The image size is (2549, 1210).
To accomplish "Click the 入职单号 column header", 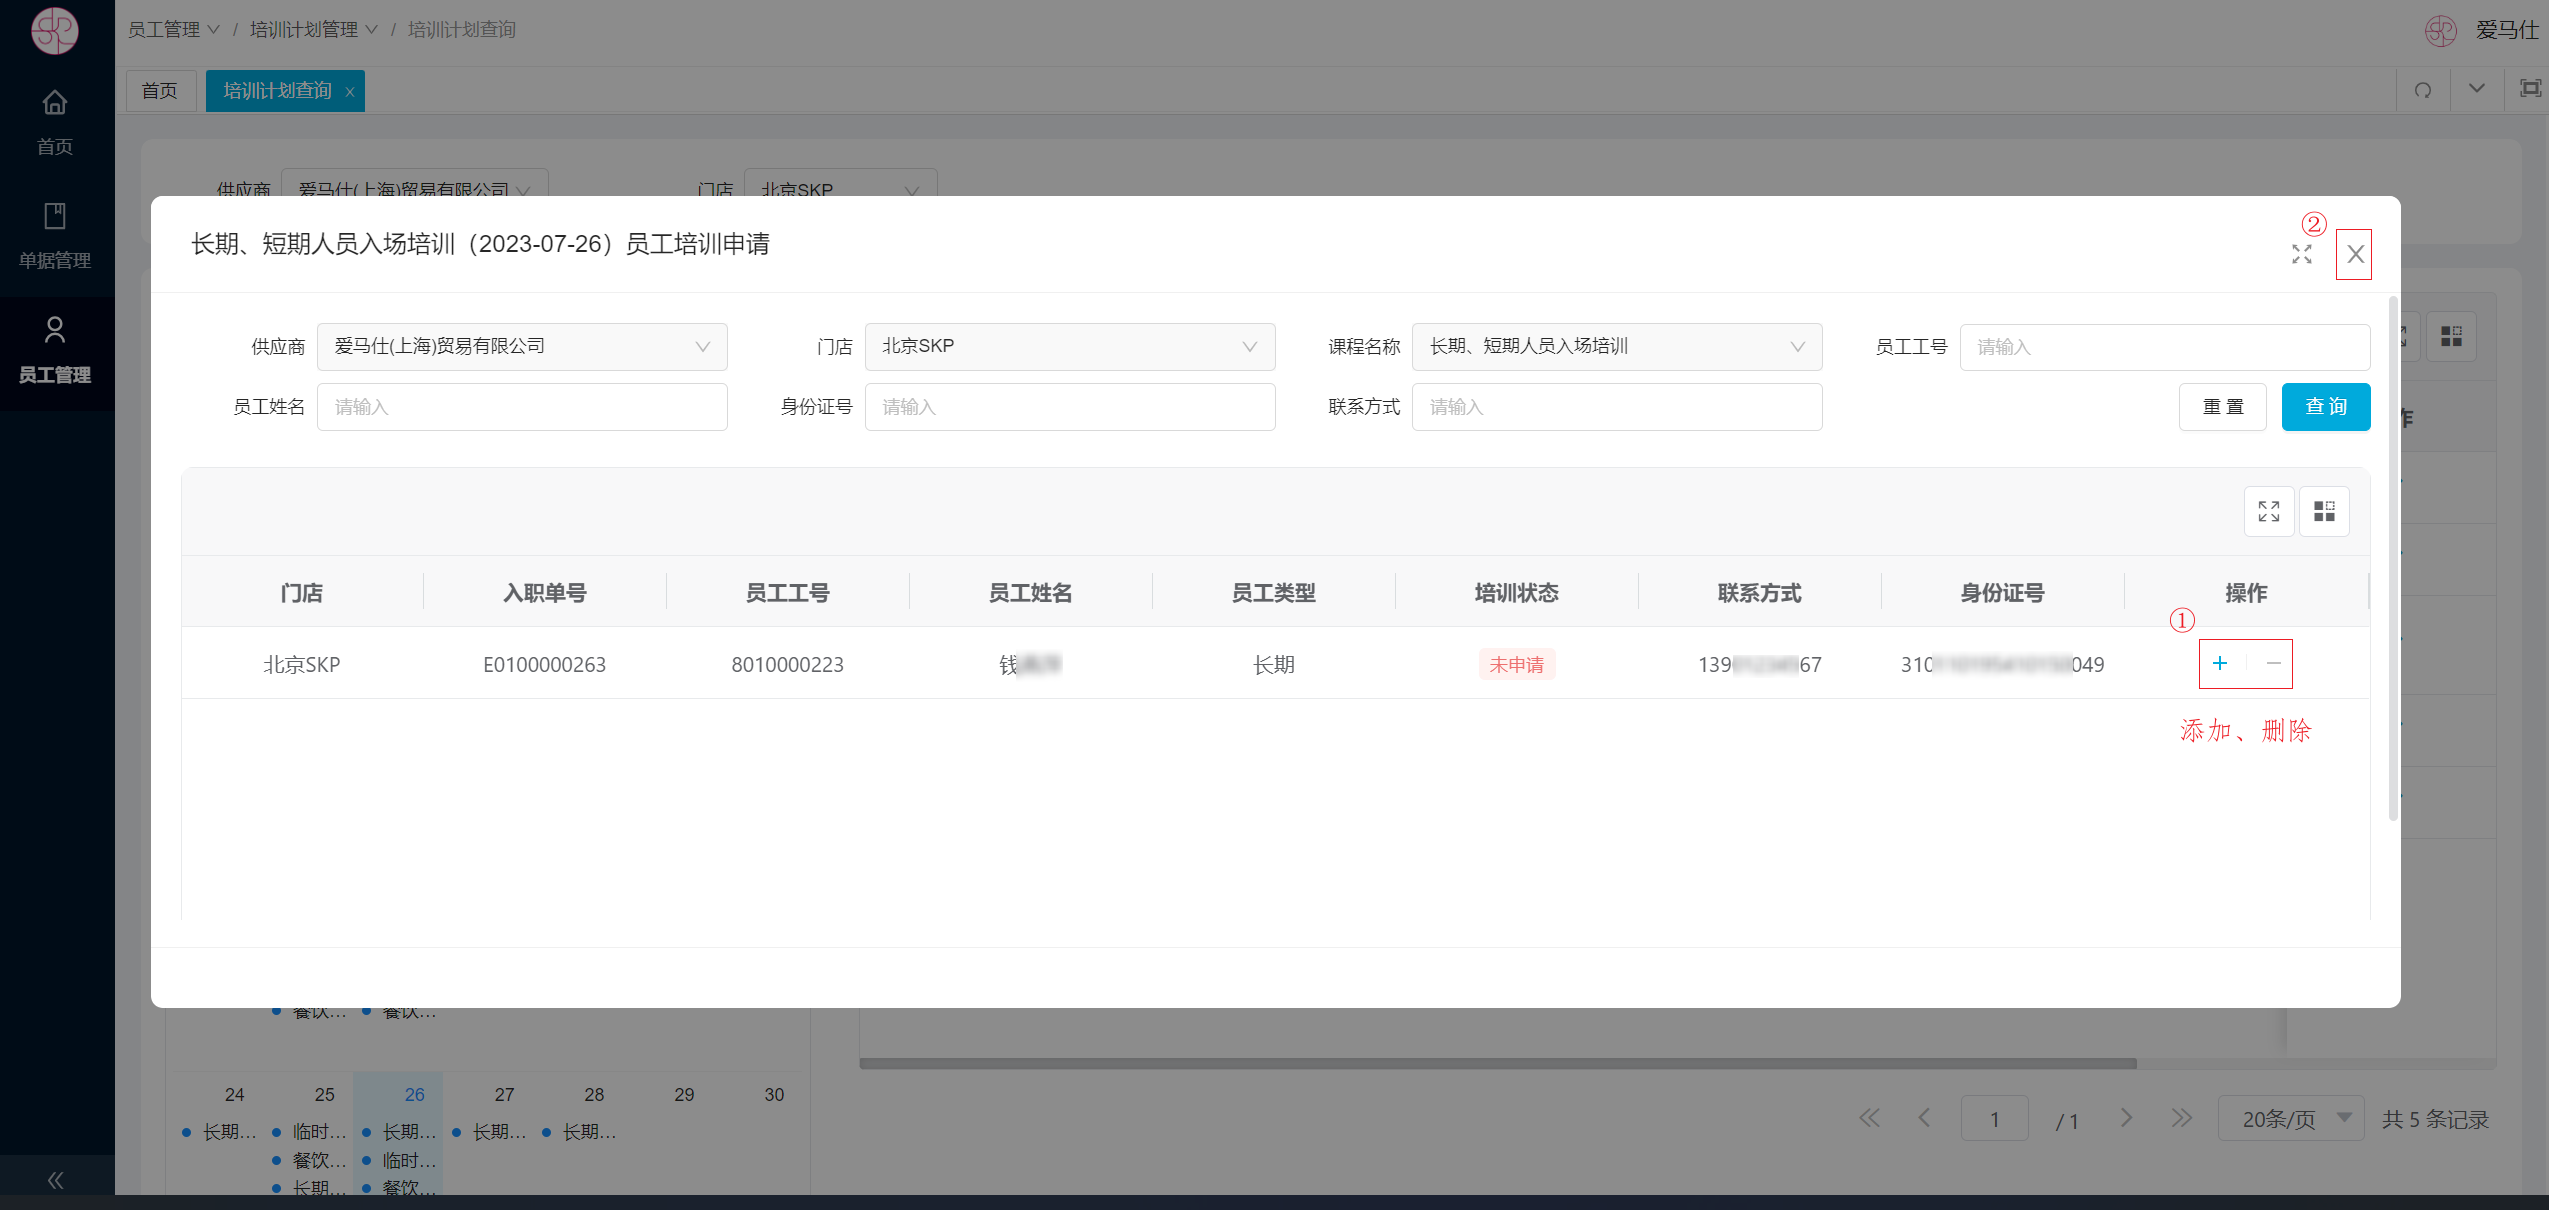I will pyautogui.click(x=544, y=593).
